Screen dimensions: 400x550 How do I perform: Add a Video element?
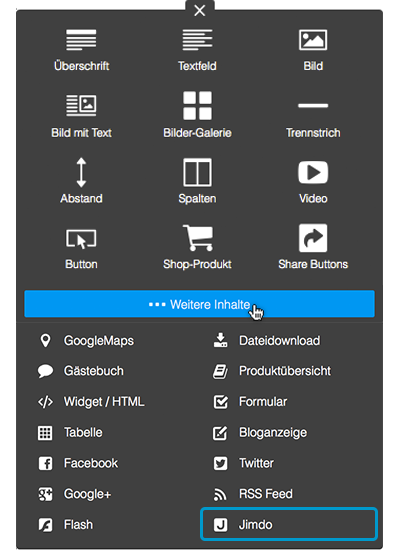pyautogui.click(x=313, y=180)
